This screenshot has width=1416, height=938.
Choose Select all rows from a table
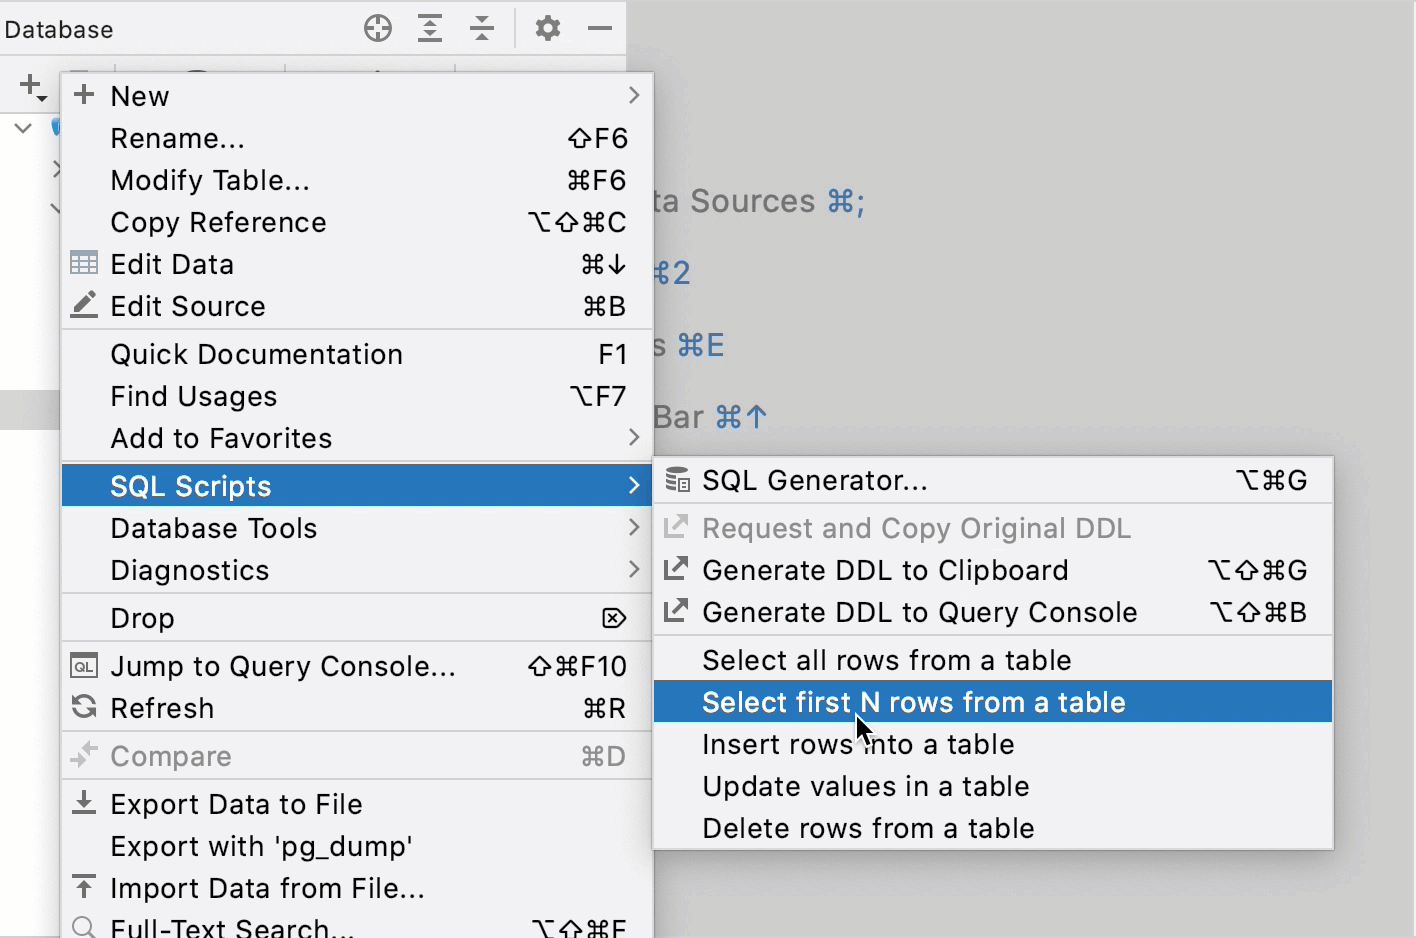[x=887, y=660]
